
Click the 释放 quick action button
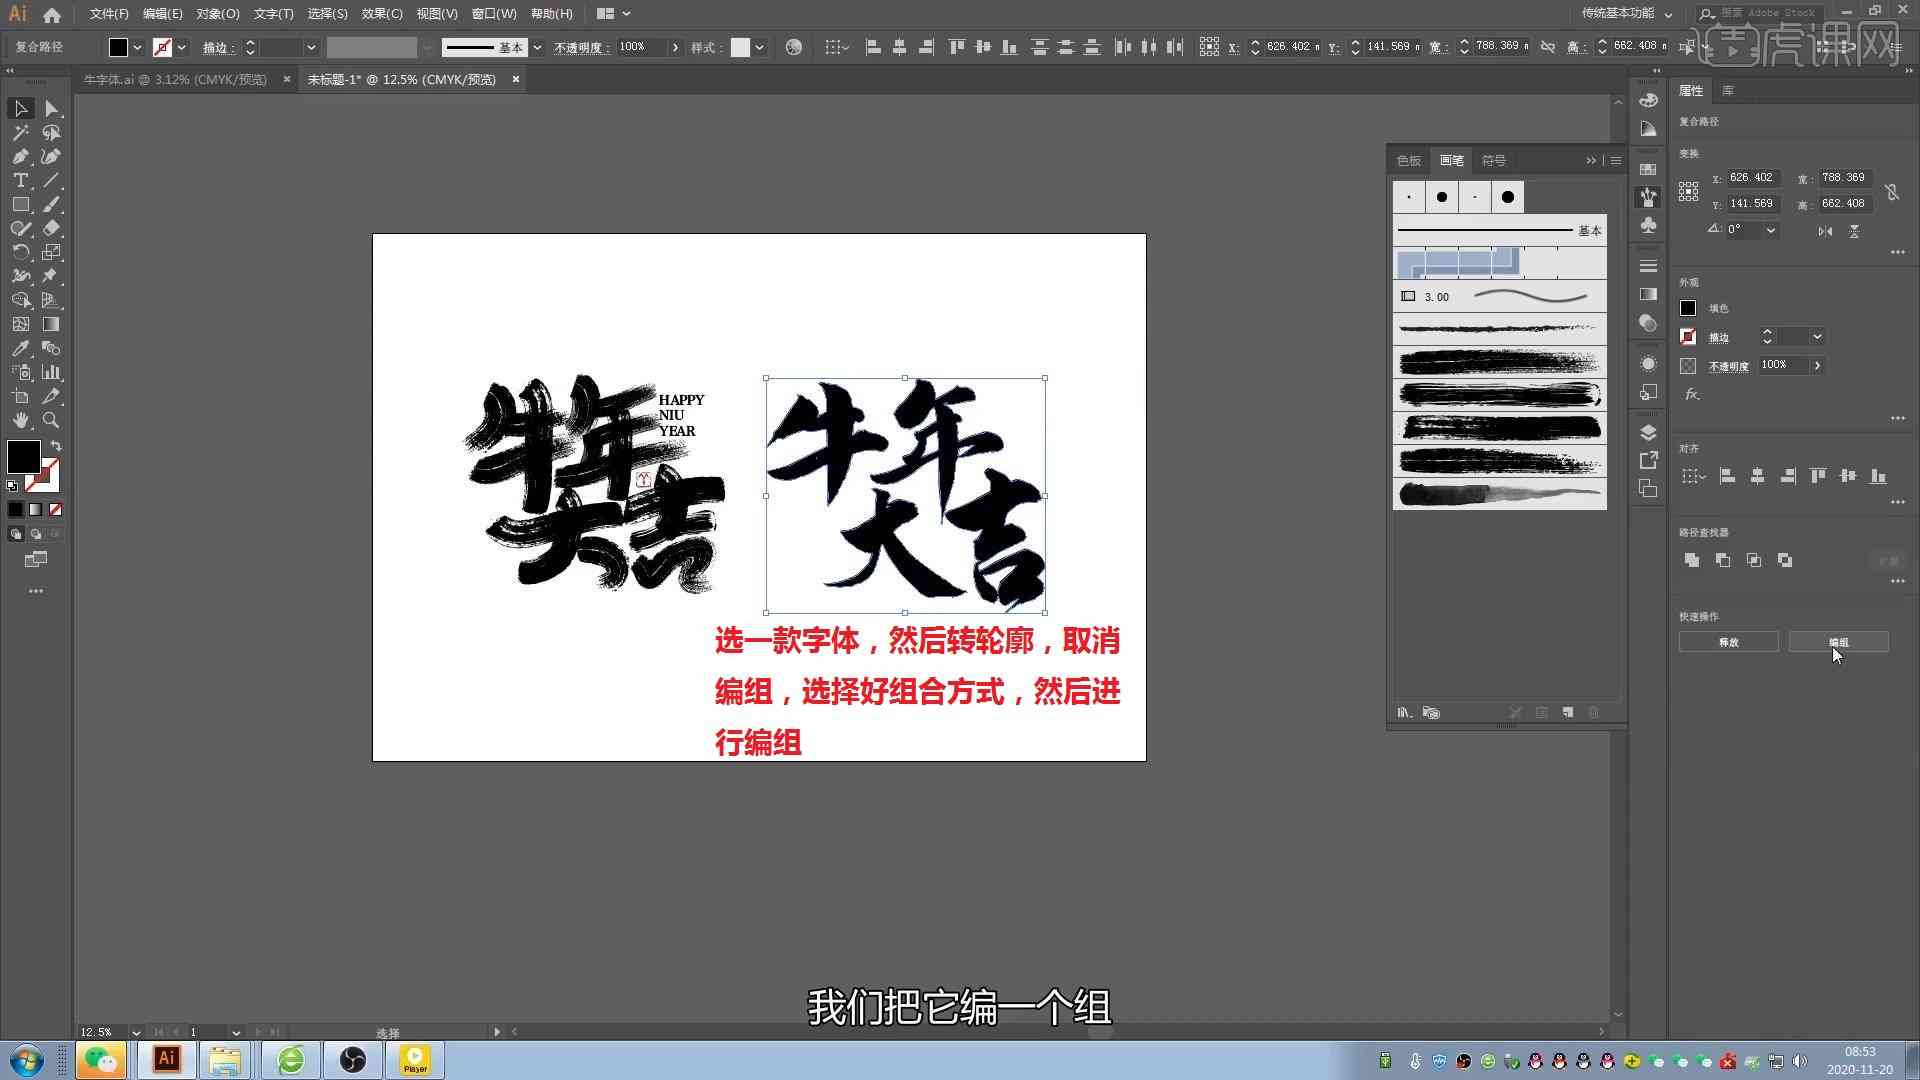pos(1729,642)
